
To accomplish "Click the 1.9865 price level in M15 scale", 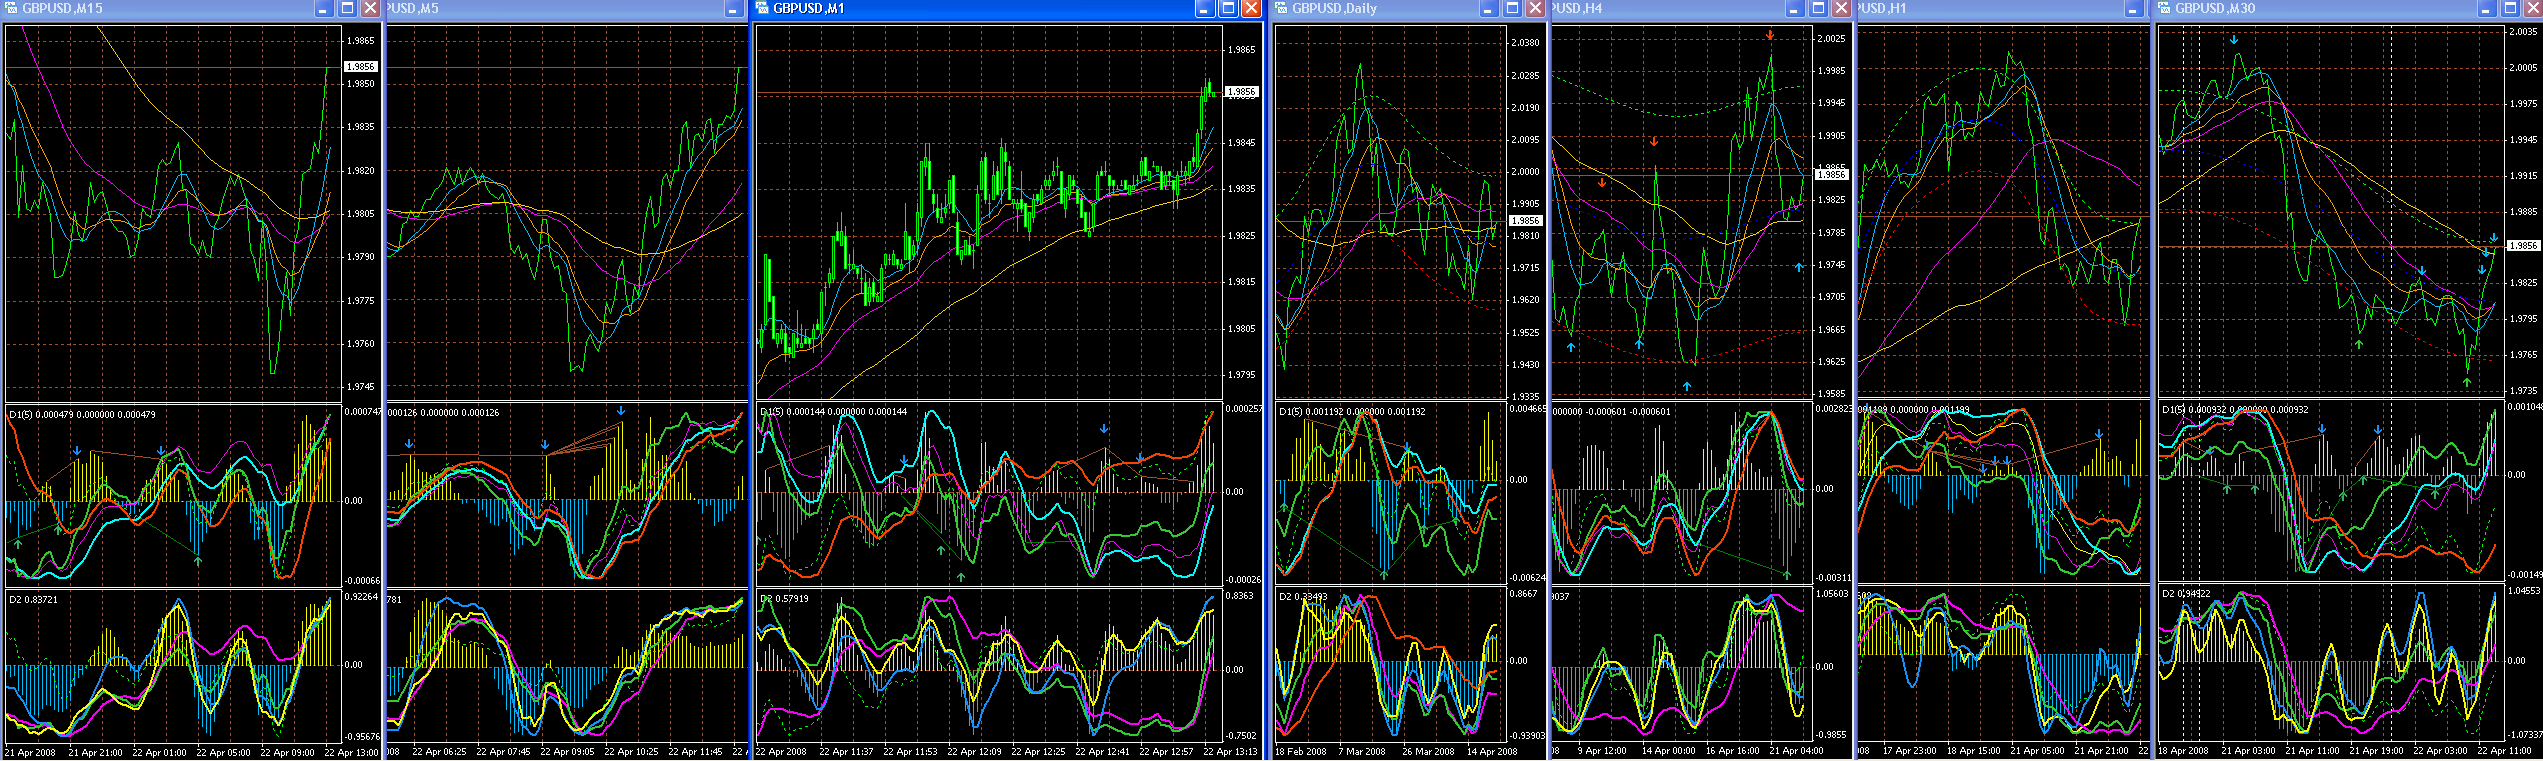I will pos(361,41).
